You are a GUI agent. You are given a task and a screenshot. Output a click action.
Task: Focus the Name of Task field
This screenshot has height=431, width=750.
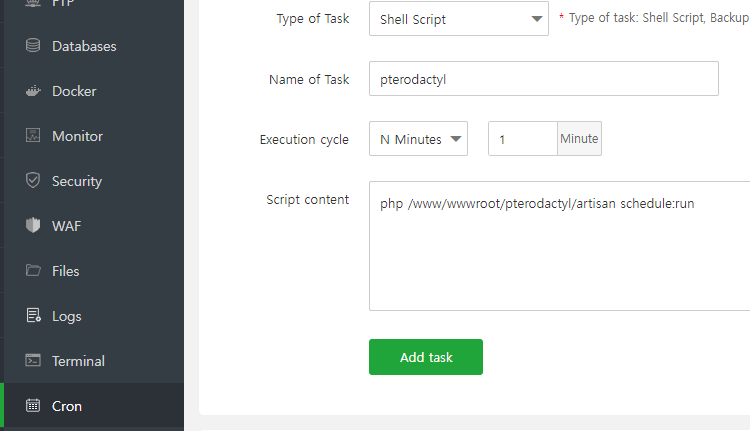coord(543,79)
